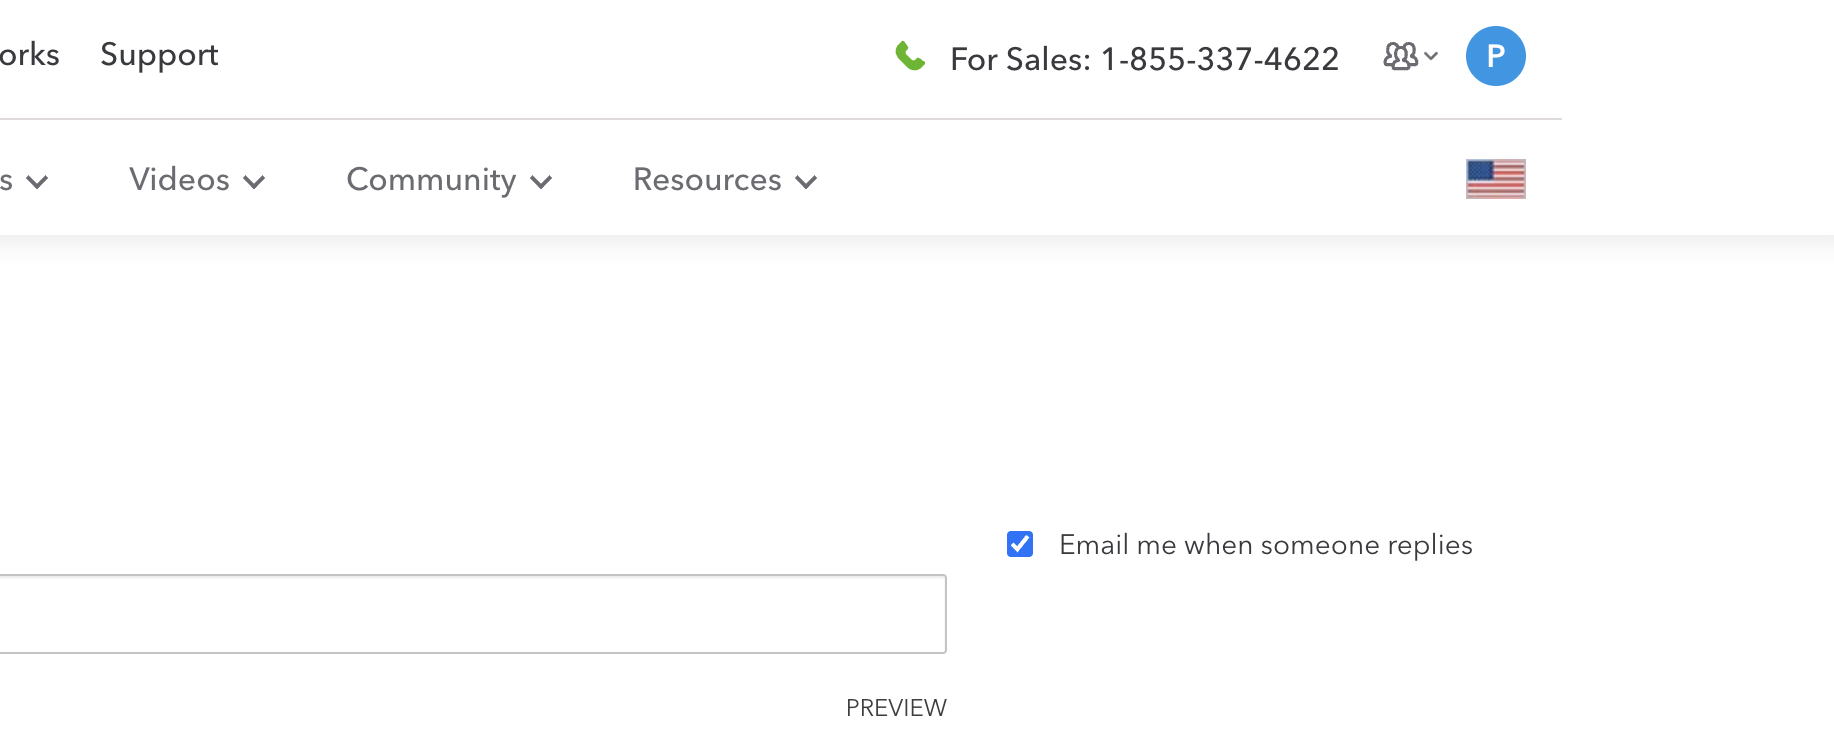The width and height of the screenshot is (1834, 732).
Task: Open the Support menu item
Action: (159, 55)
